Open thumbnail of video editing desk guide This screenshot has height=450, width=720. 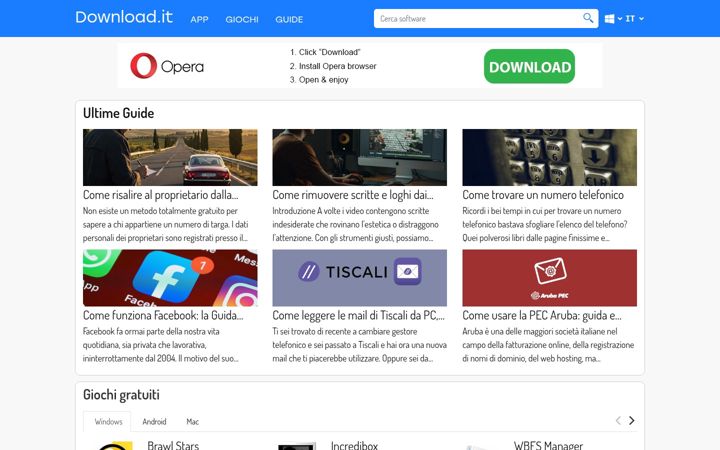click(360, 158)
